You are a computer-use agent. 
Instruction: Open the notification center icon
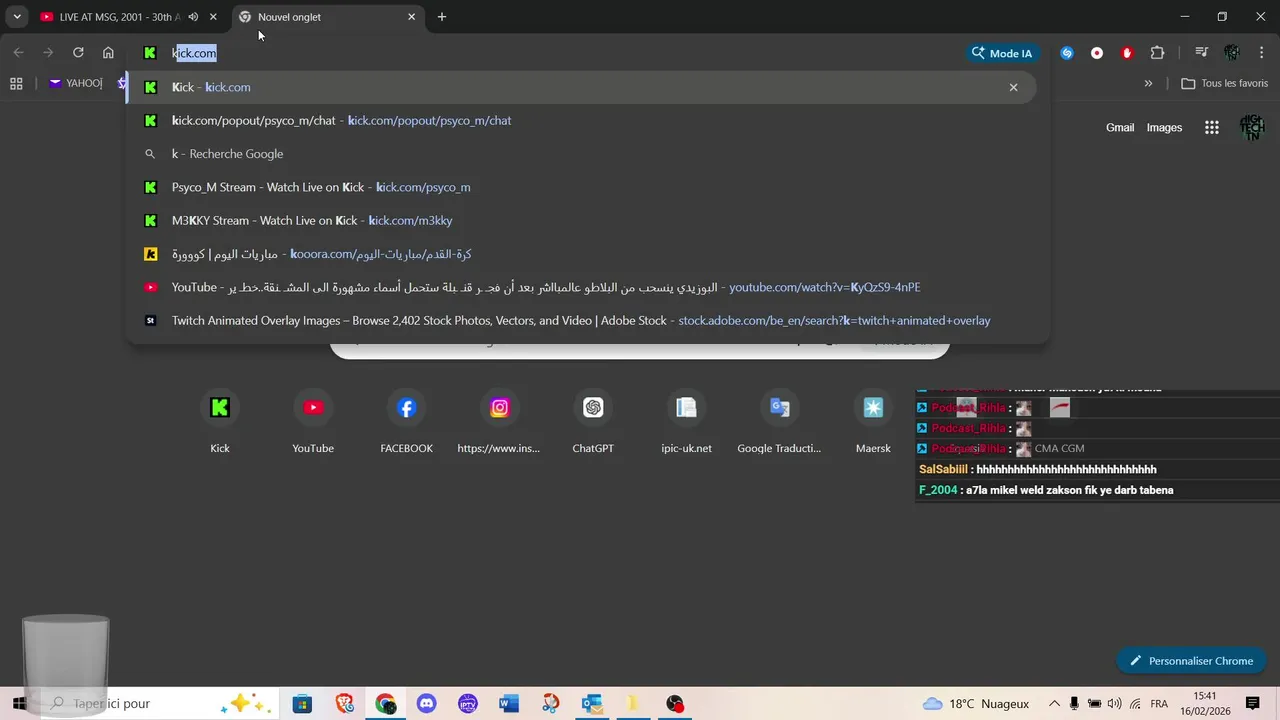[1252, 704]
